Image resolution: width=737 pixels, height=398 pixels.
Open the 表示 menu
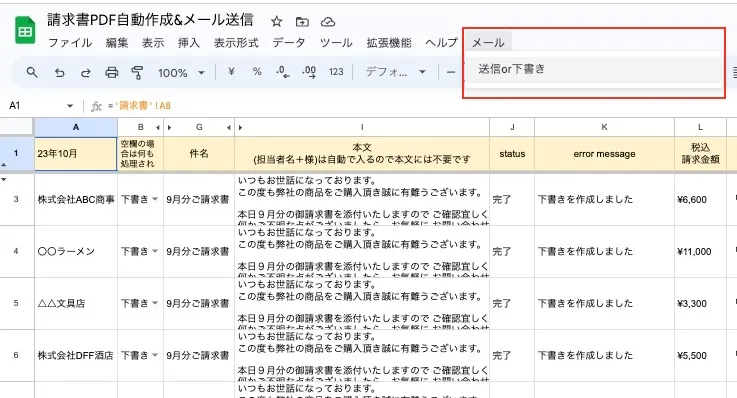point(153,43)
